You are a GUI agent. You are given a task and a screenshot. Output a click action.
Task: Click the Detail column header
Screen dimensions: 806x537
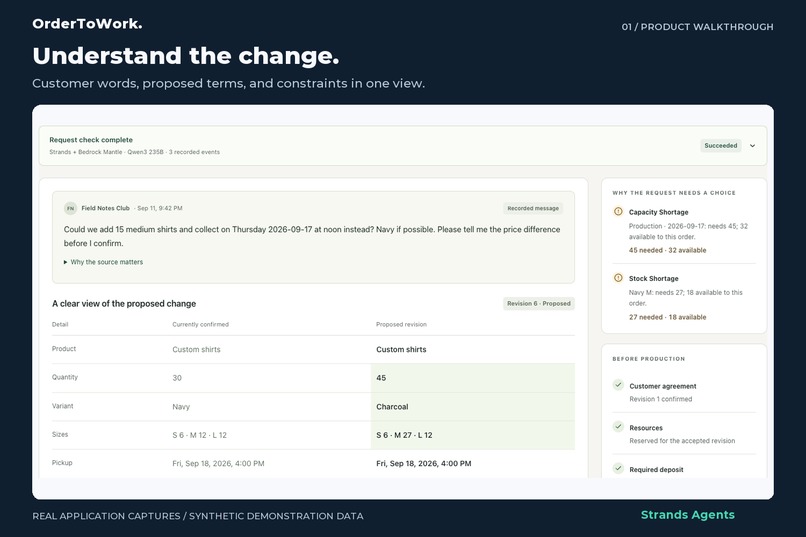pos(60,324)
